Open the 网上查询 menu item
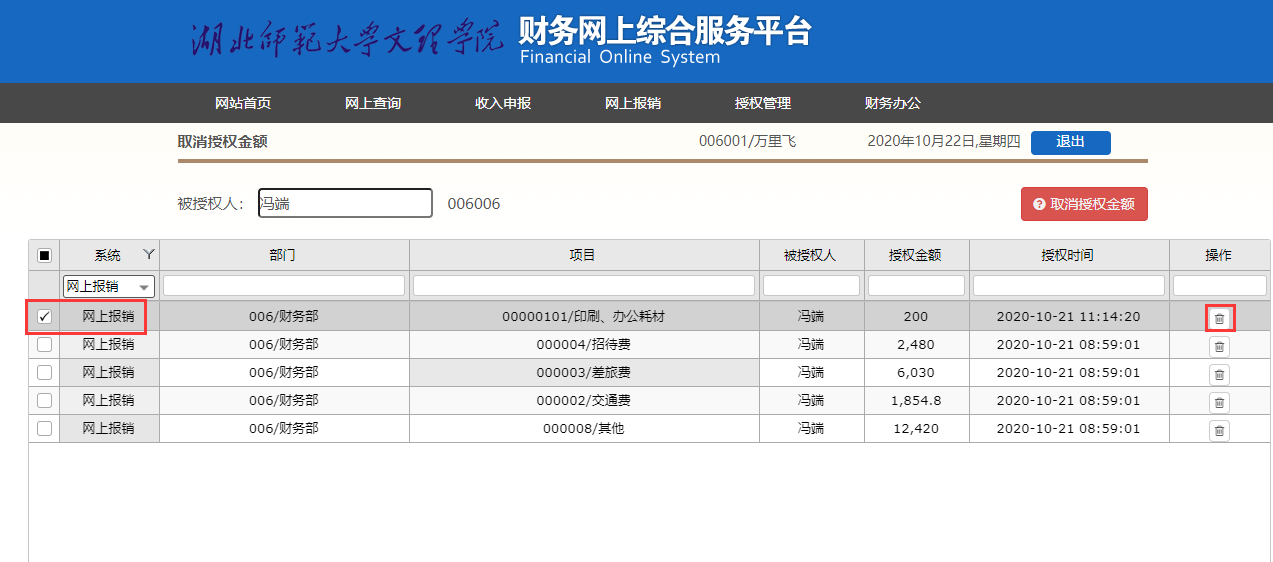Screen dimensions: 1273x562 pyautogui.click(x=373, y=103)
